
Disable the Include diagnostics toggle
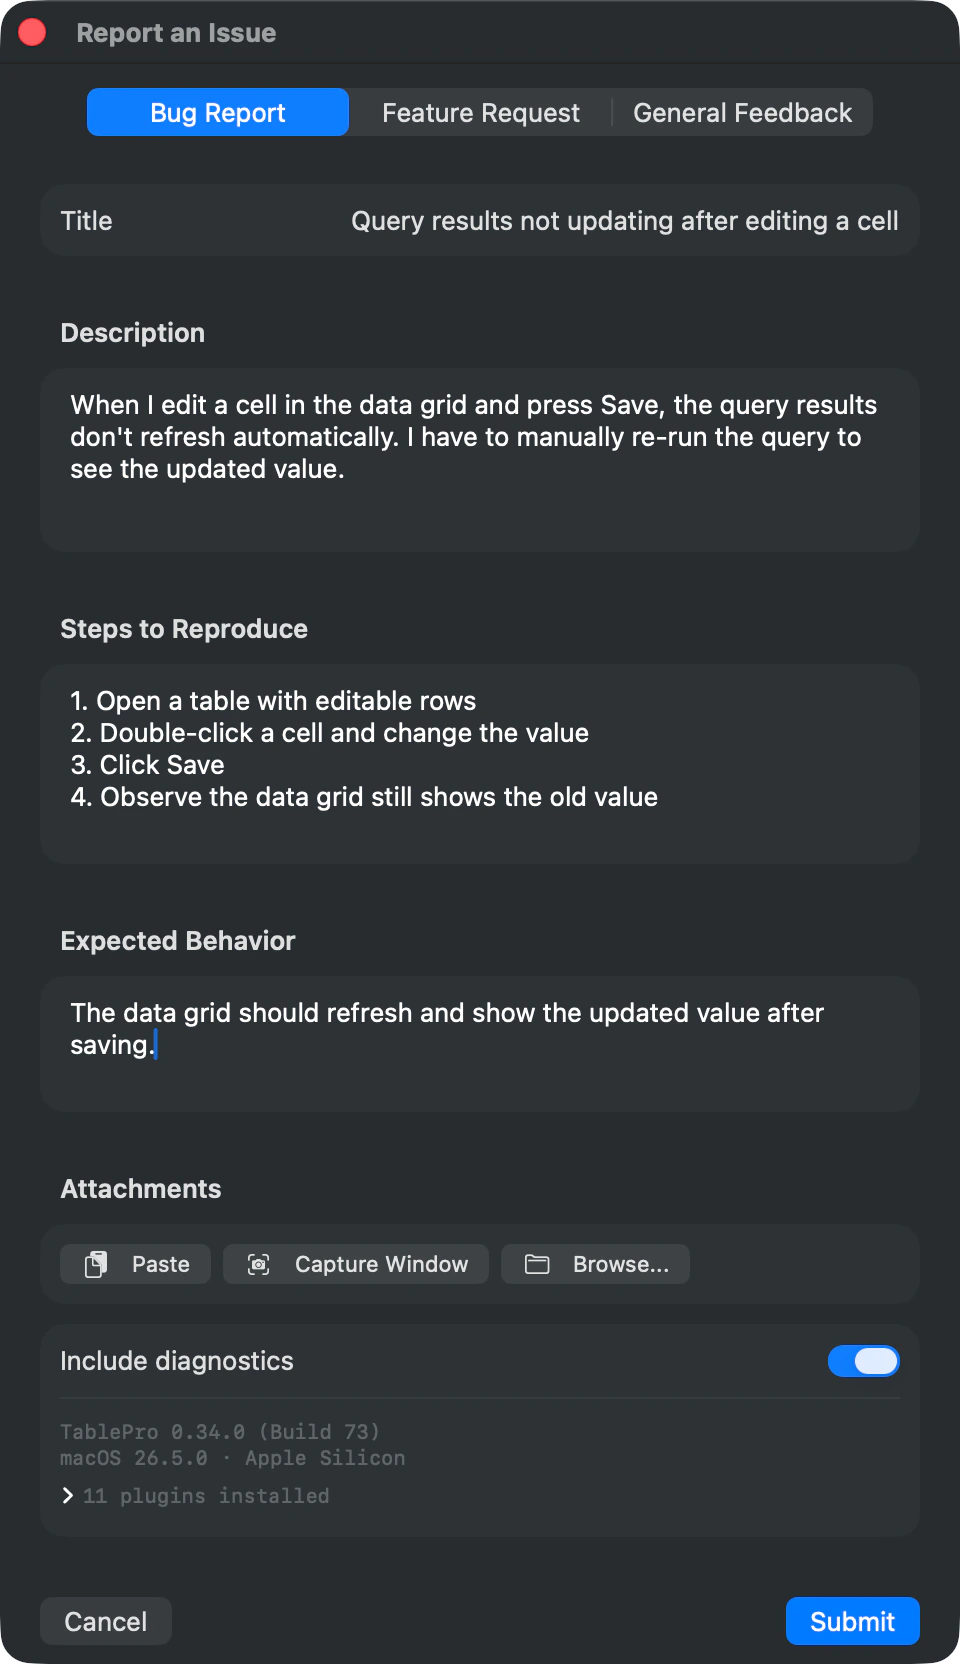864,1361
